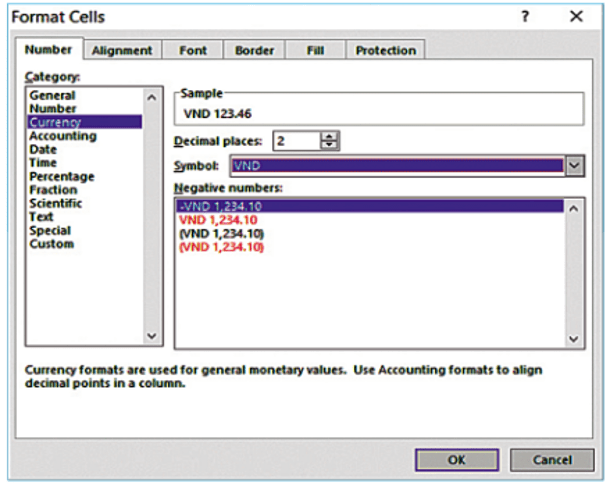610x487 pixels.
Task: Select the General category
Action: 53,95
